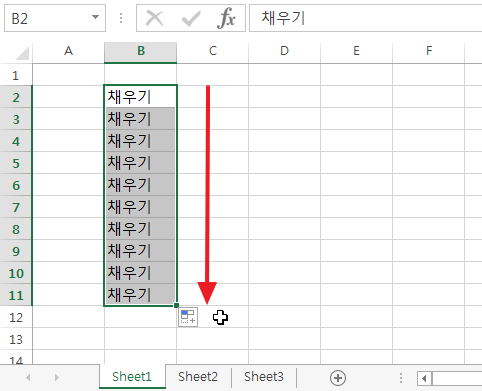Click cell B9 containing 채우기
Viewport: 482px width, 391px height.
[140, 251]
